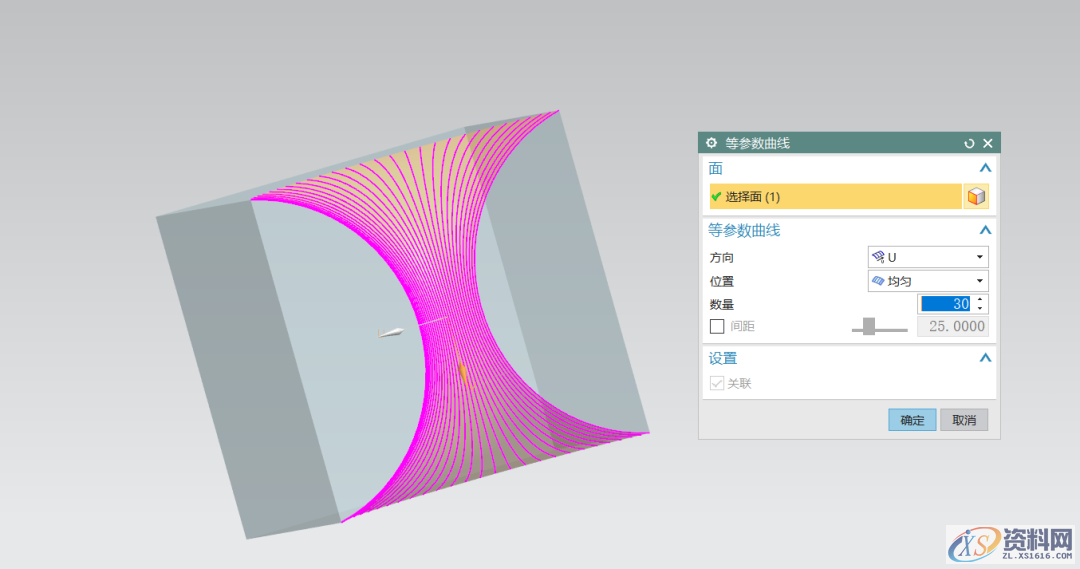Select the 选择面 (1) row

(x=835, y=197)
